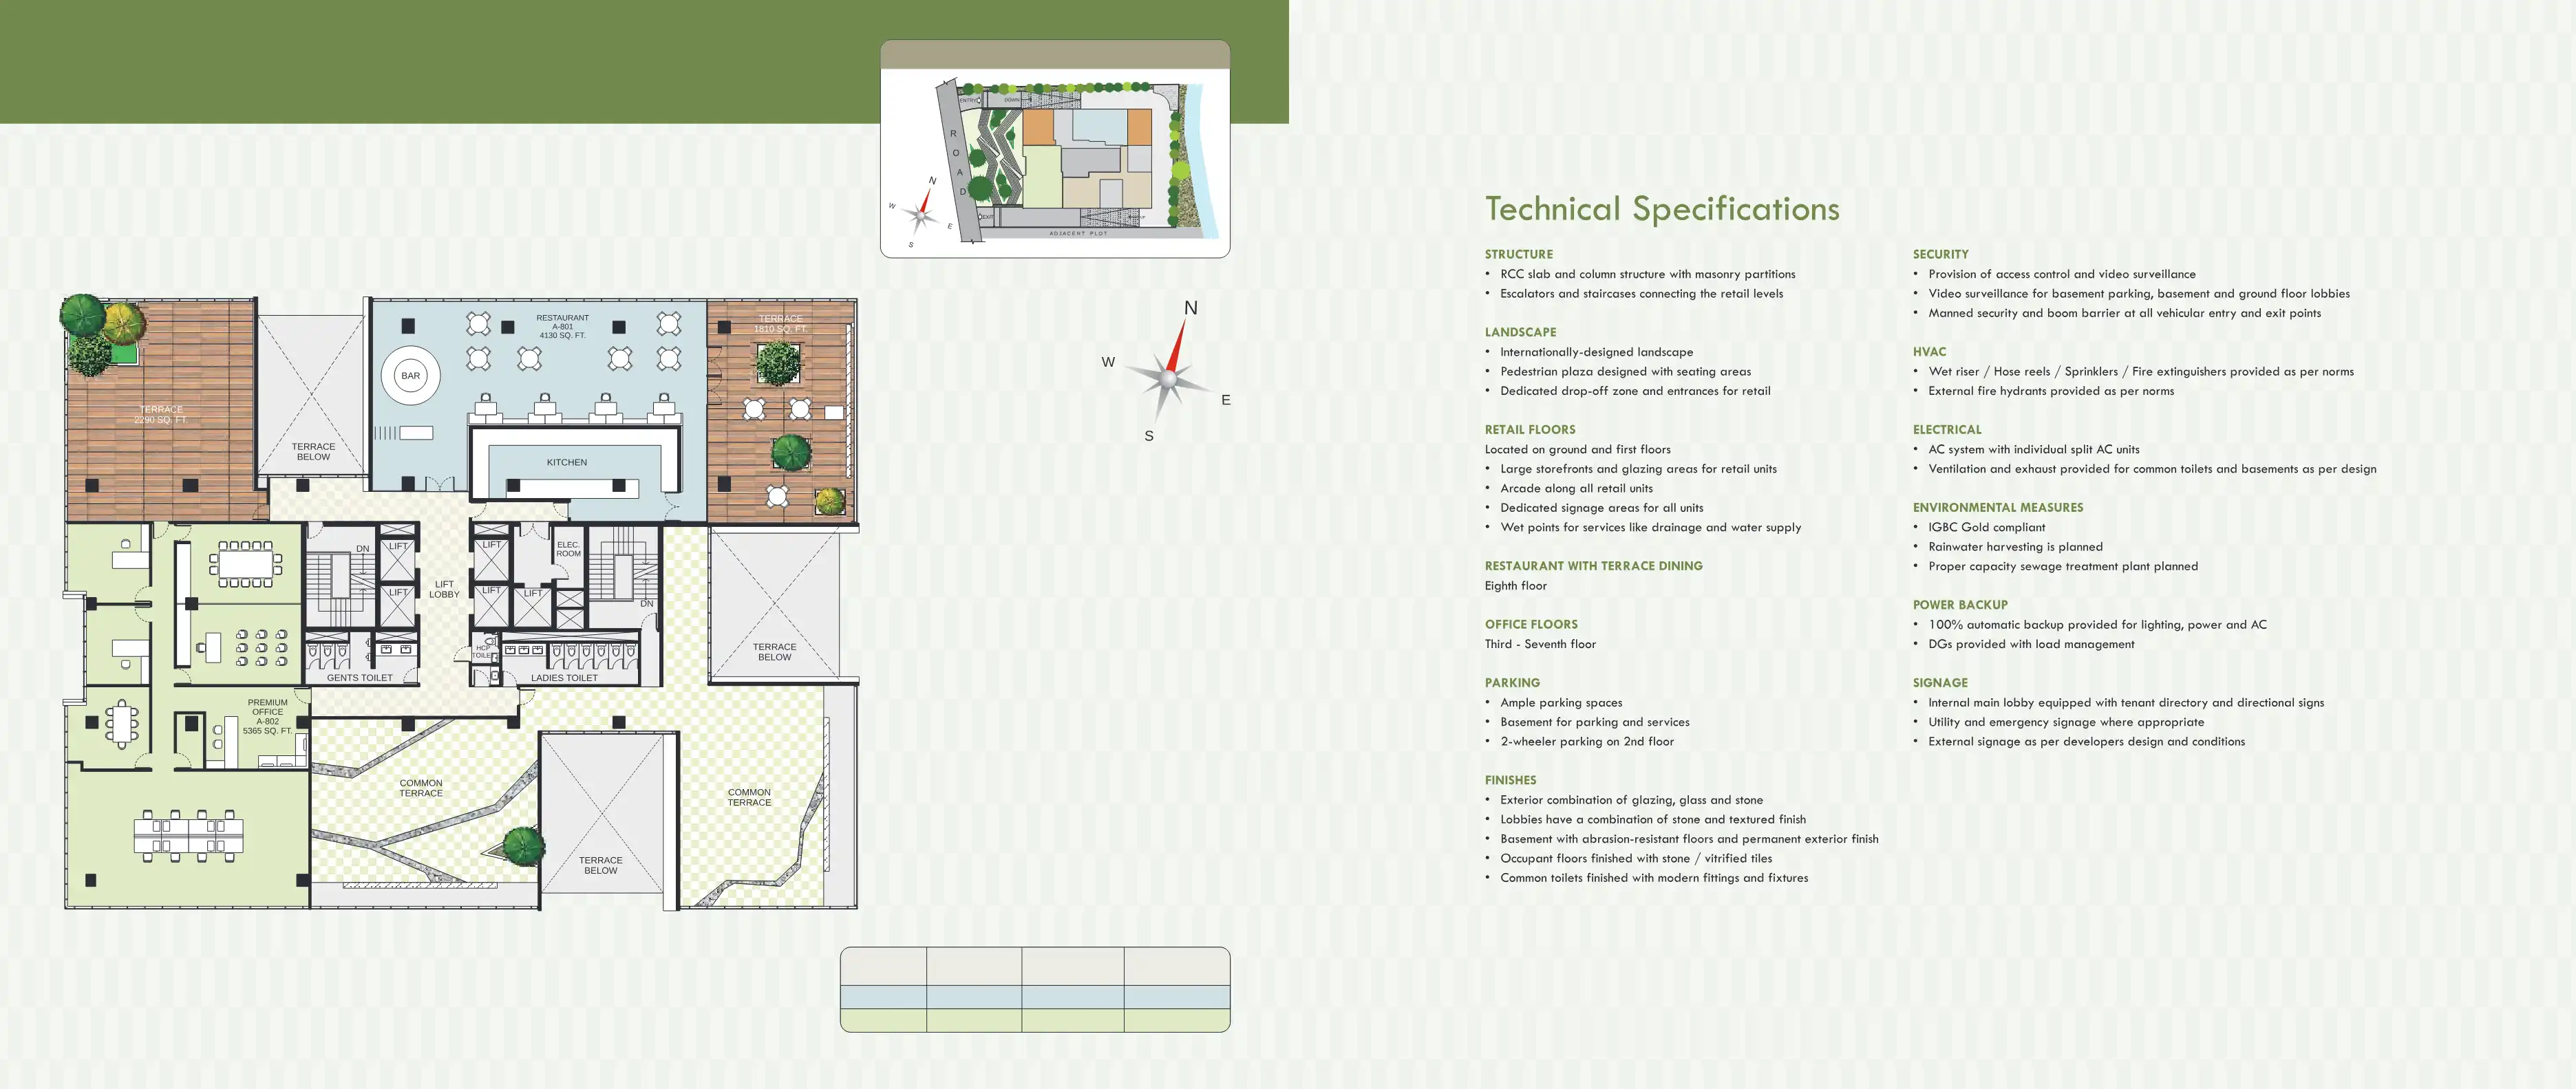Click the circular BAR symbol in restaurant
This screenshot has width=2576, height=1089.
click(x=410, y=376)
